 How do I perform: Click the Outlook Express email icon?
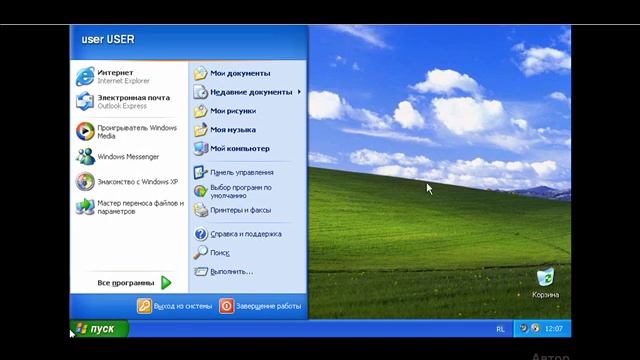[85, 101]
